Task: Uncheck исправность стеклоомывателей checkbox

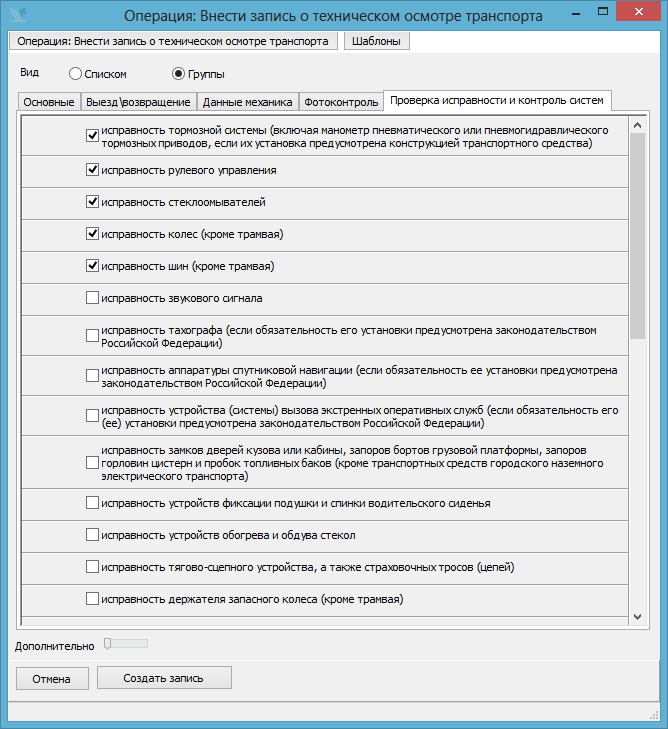Action: click(92, 202)
